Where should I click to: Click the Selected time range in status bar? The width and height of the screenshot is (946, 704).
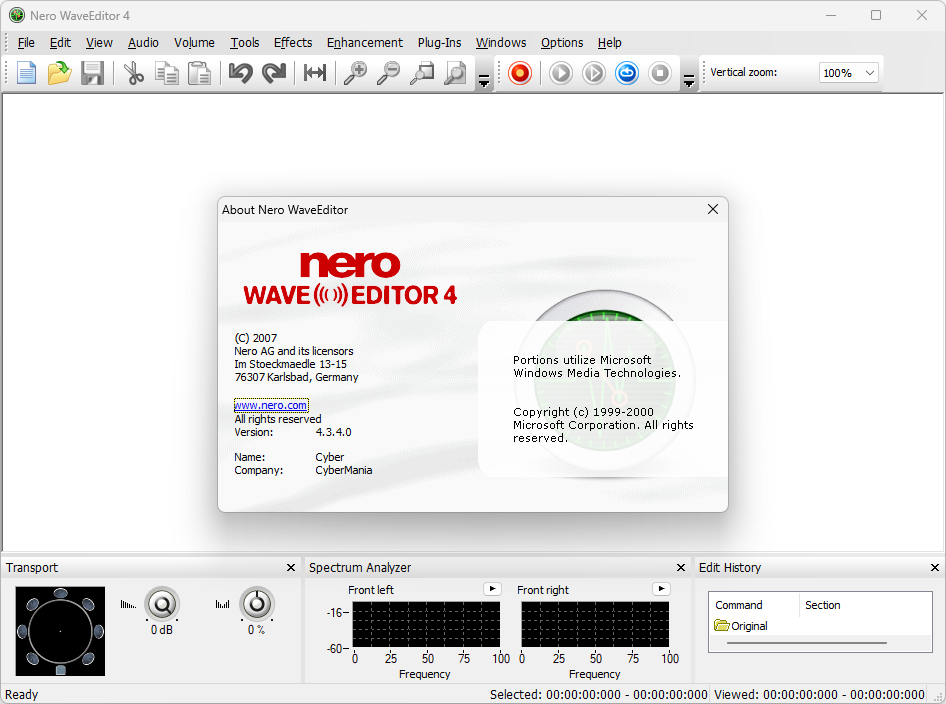598,695
